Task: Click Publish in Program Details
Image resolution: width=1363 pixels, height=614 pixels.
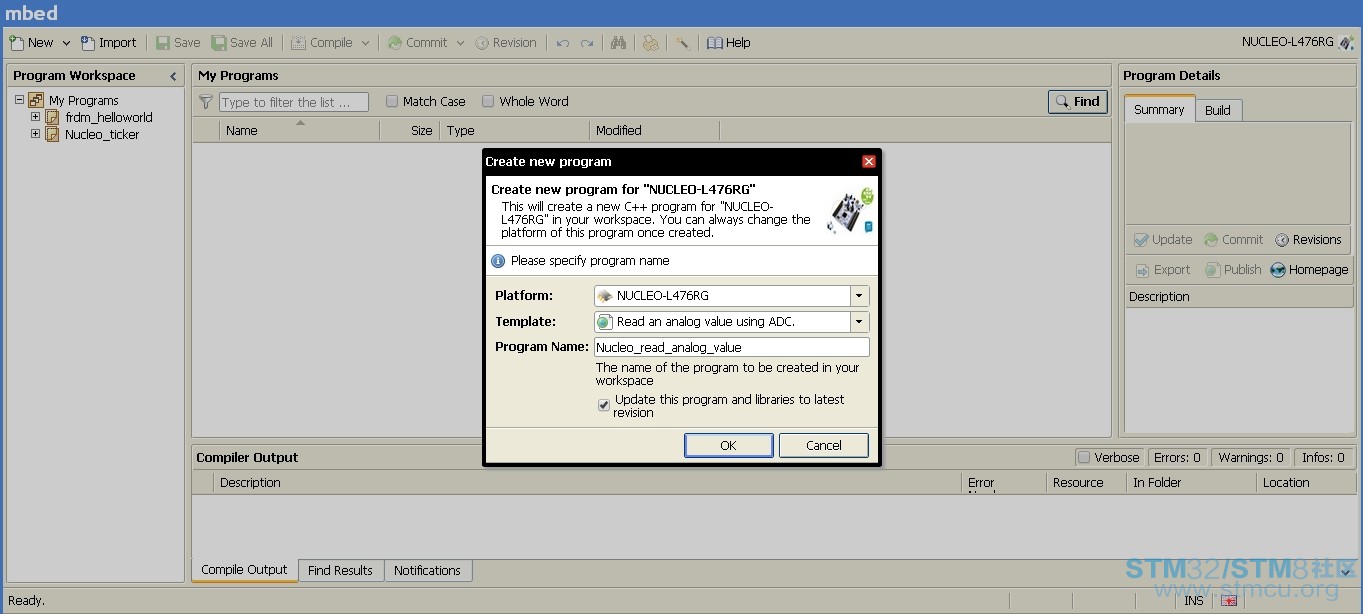Action: coord(1233,269)
